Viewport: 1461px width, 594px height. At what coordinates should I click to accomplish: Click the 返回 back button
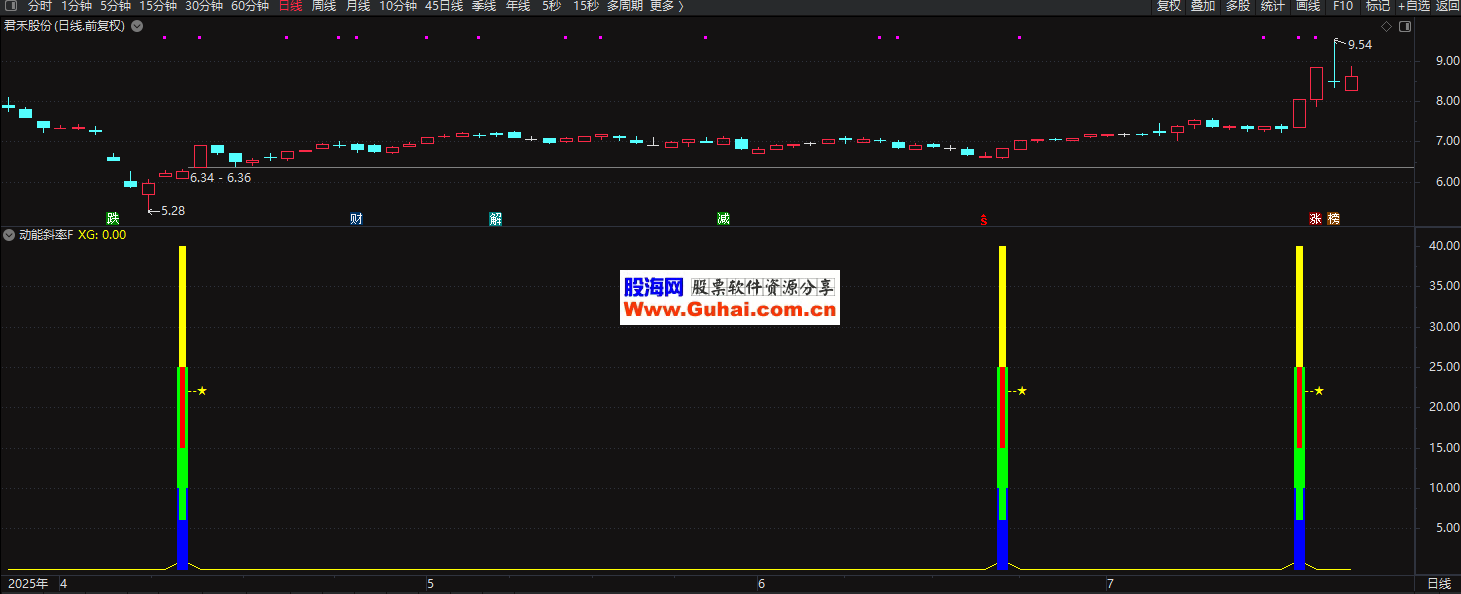1448,6
